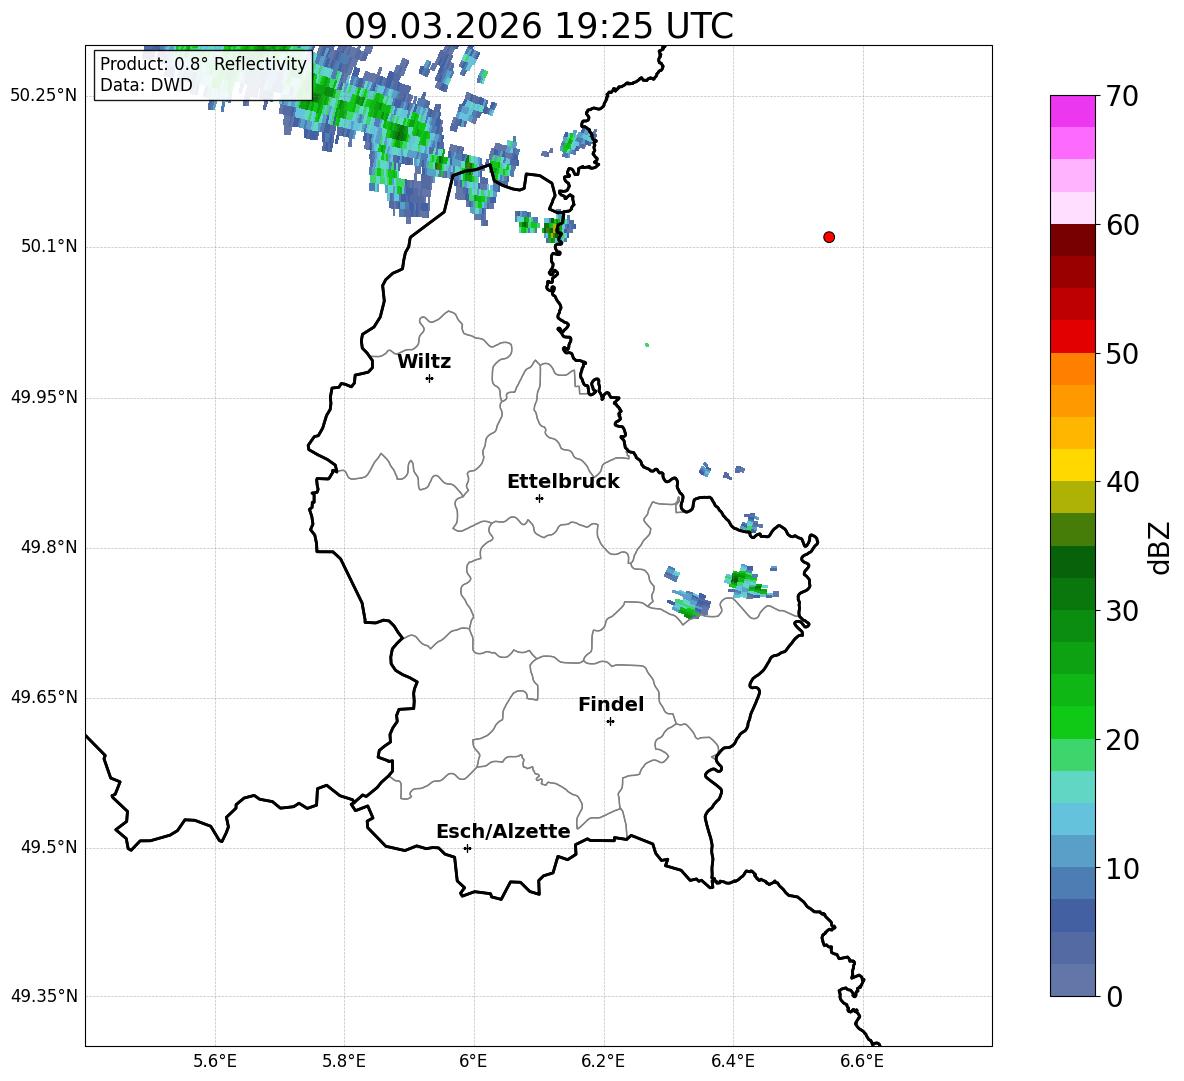Click the Findel city label

pyautogui.click(x=611, y=704)
